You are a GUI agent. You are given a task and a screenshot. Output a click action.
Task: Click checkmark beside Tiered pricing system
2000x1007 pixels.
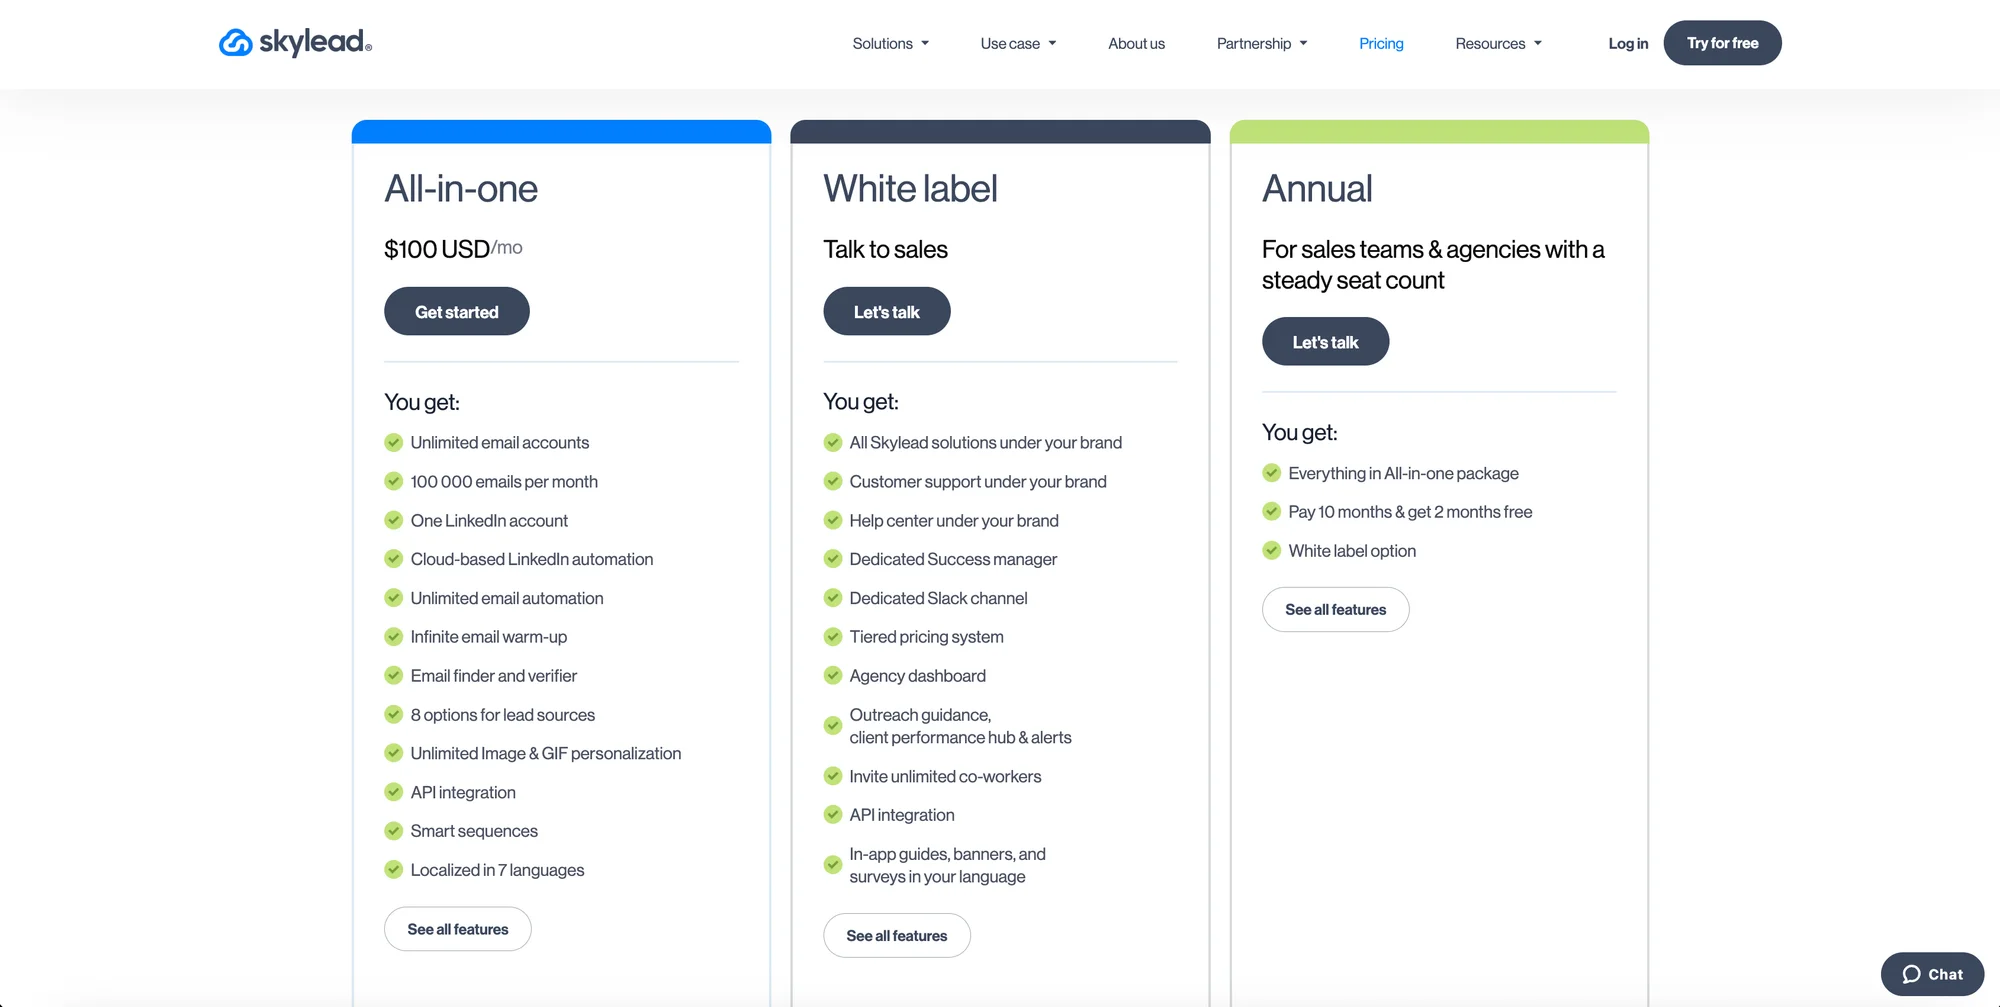pos(833,636)
